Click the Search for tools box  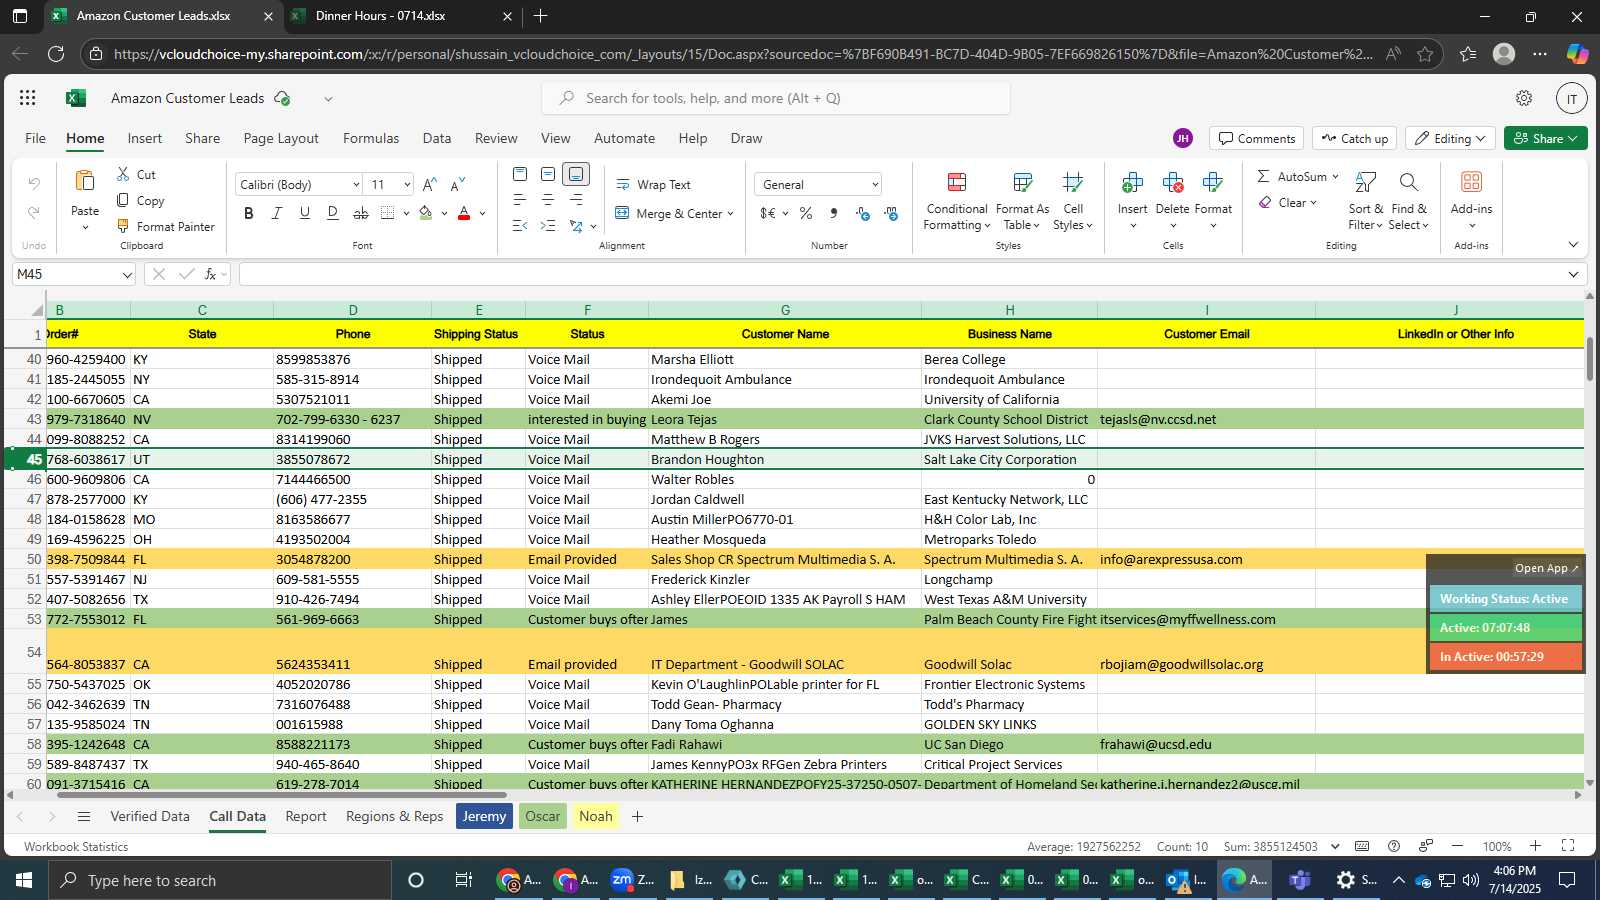(x=776, y=98)
